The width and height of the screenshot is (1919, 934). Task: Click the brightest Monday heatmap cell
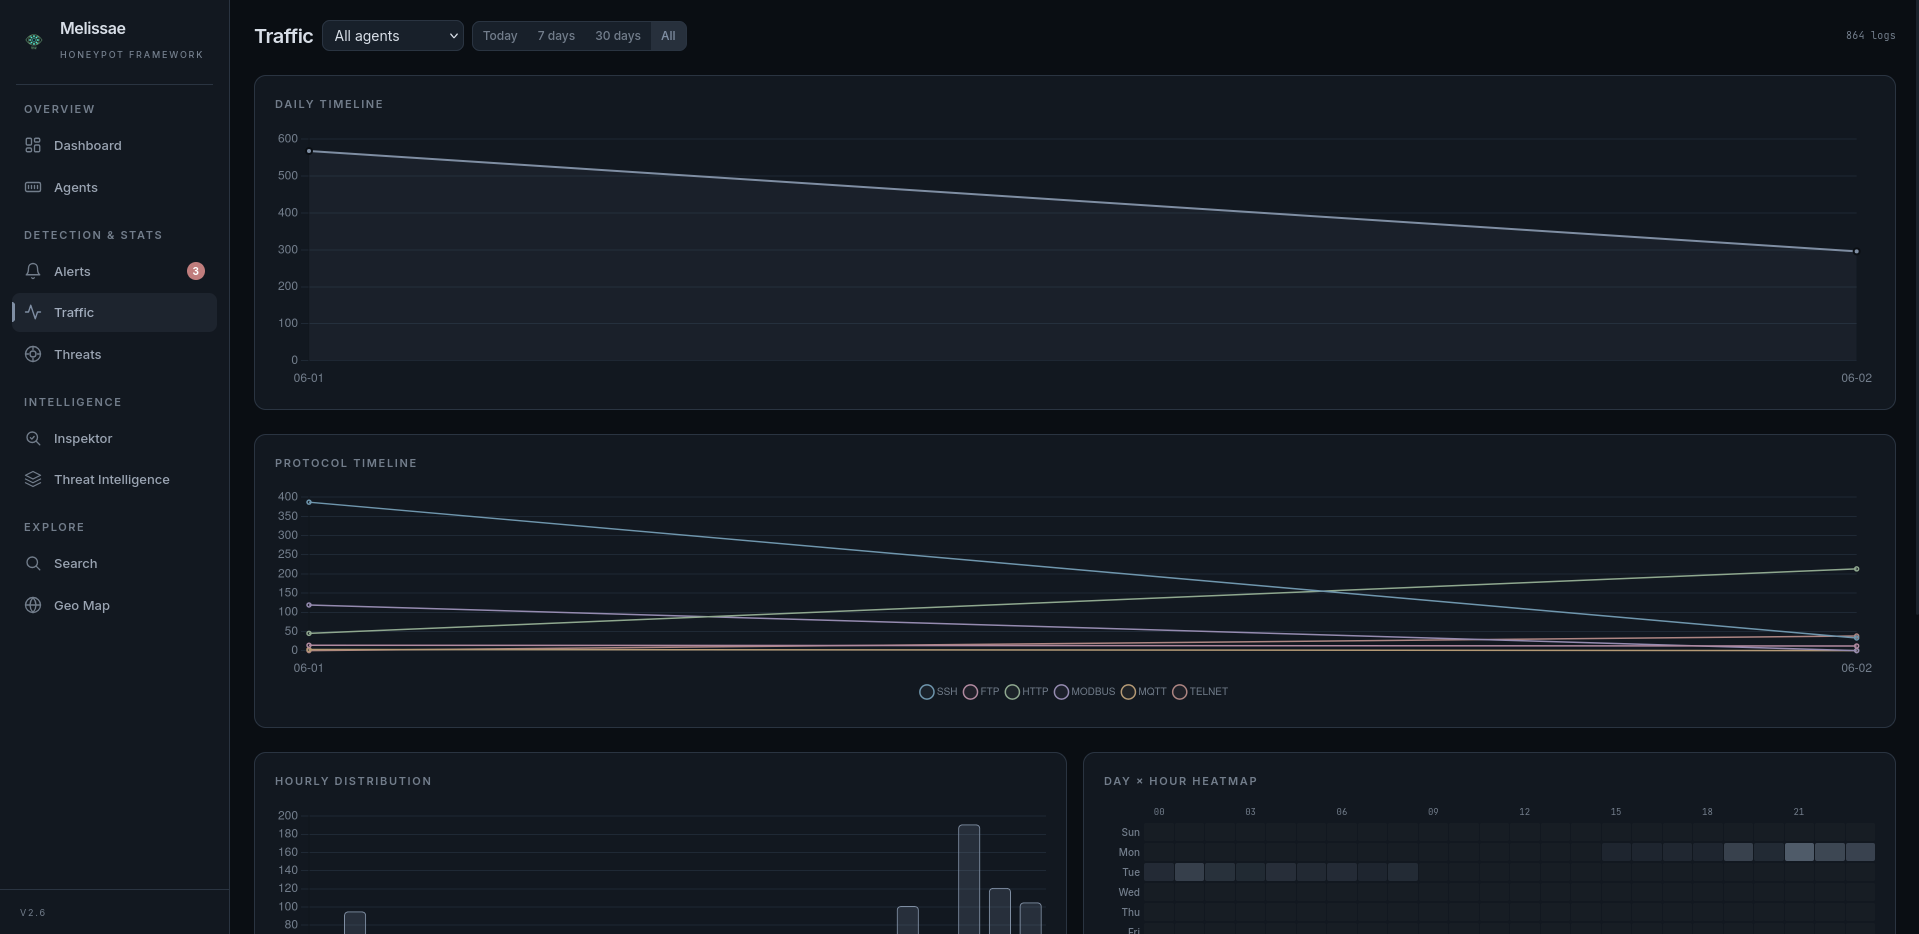pos(1799,852)
